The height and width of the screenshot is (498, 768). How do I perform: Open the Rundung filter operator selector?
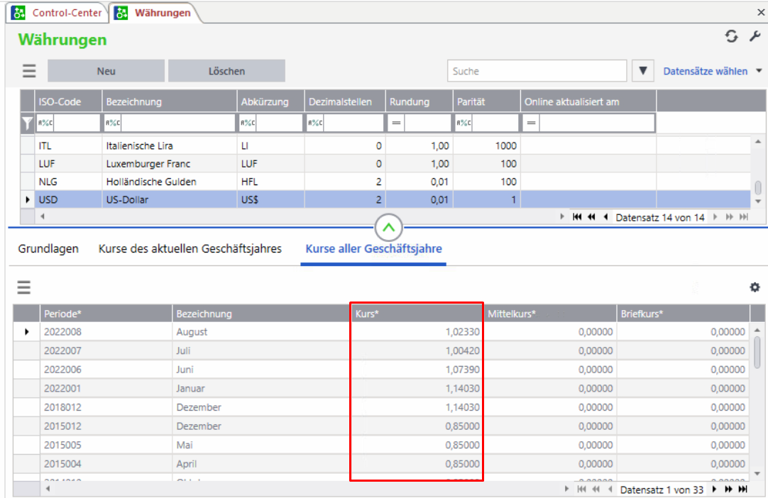tap(396, 123)
